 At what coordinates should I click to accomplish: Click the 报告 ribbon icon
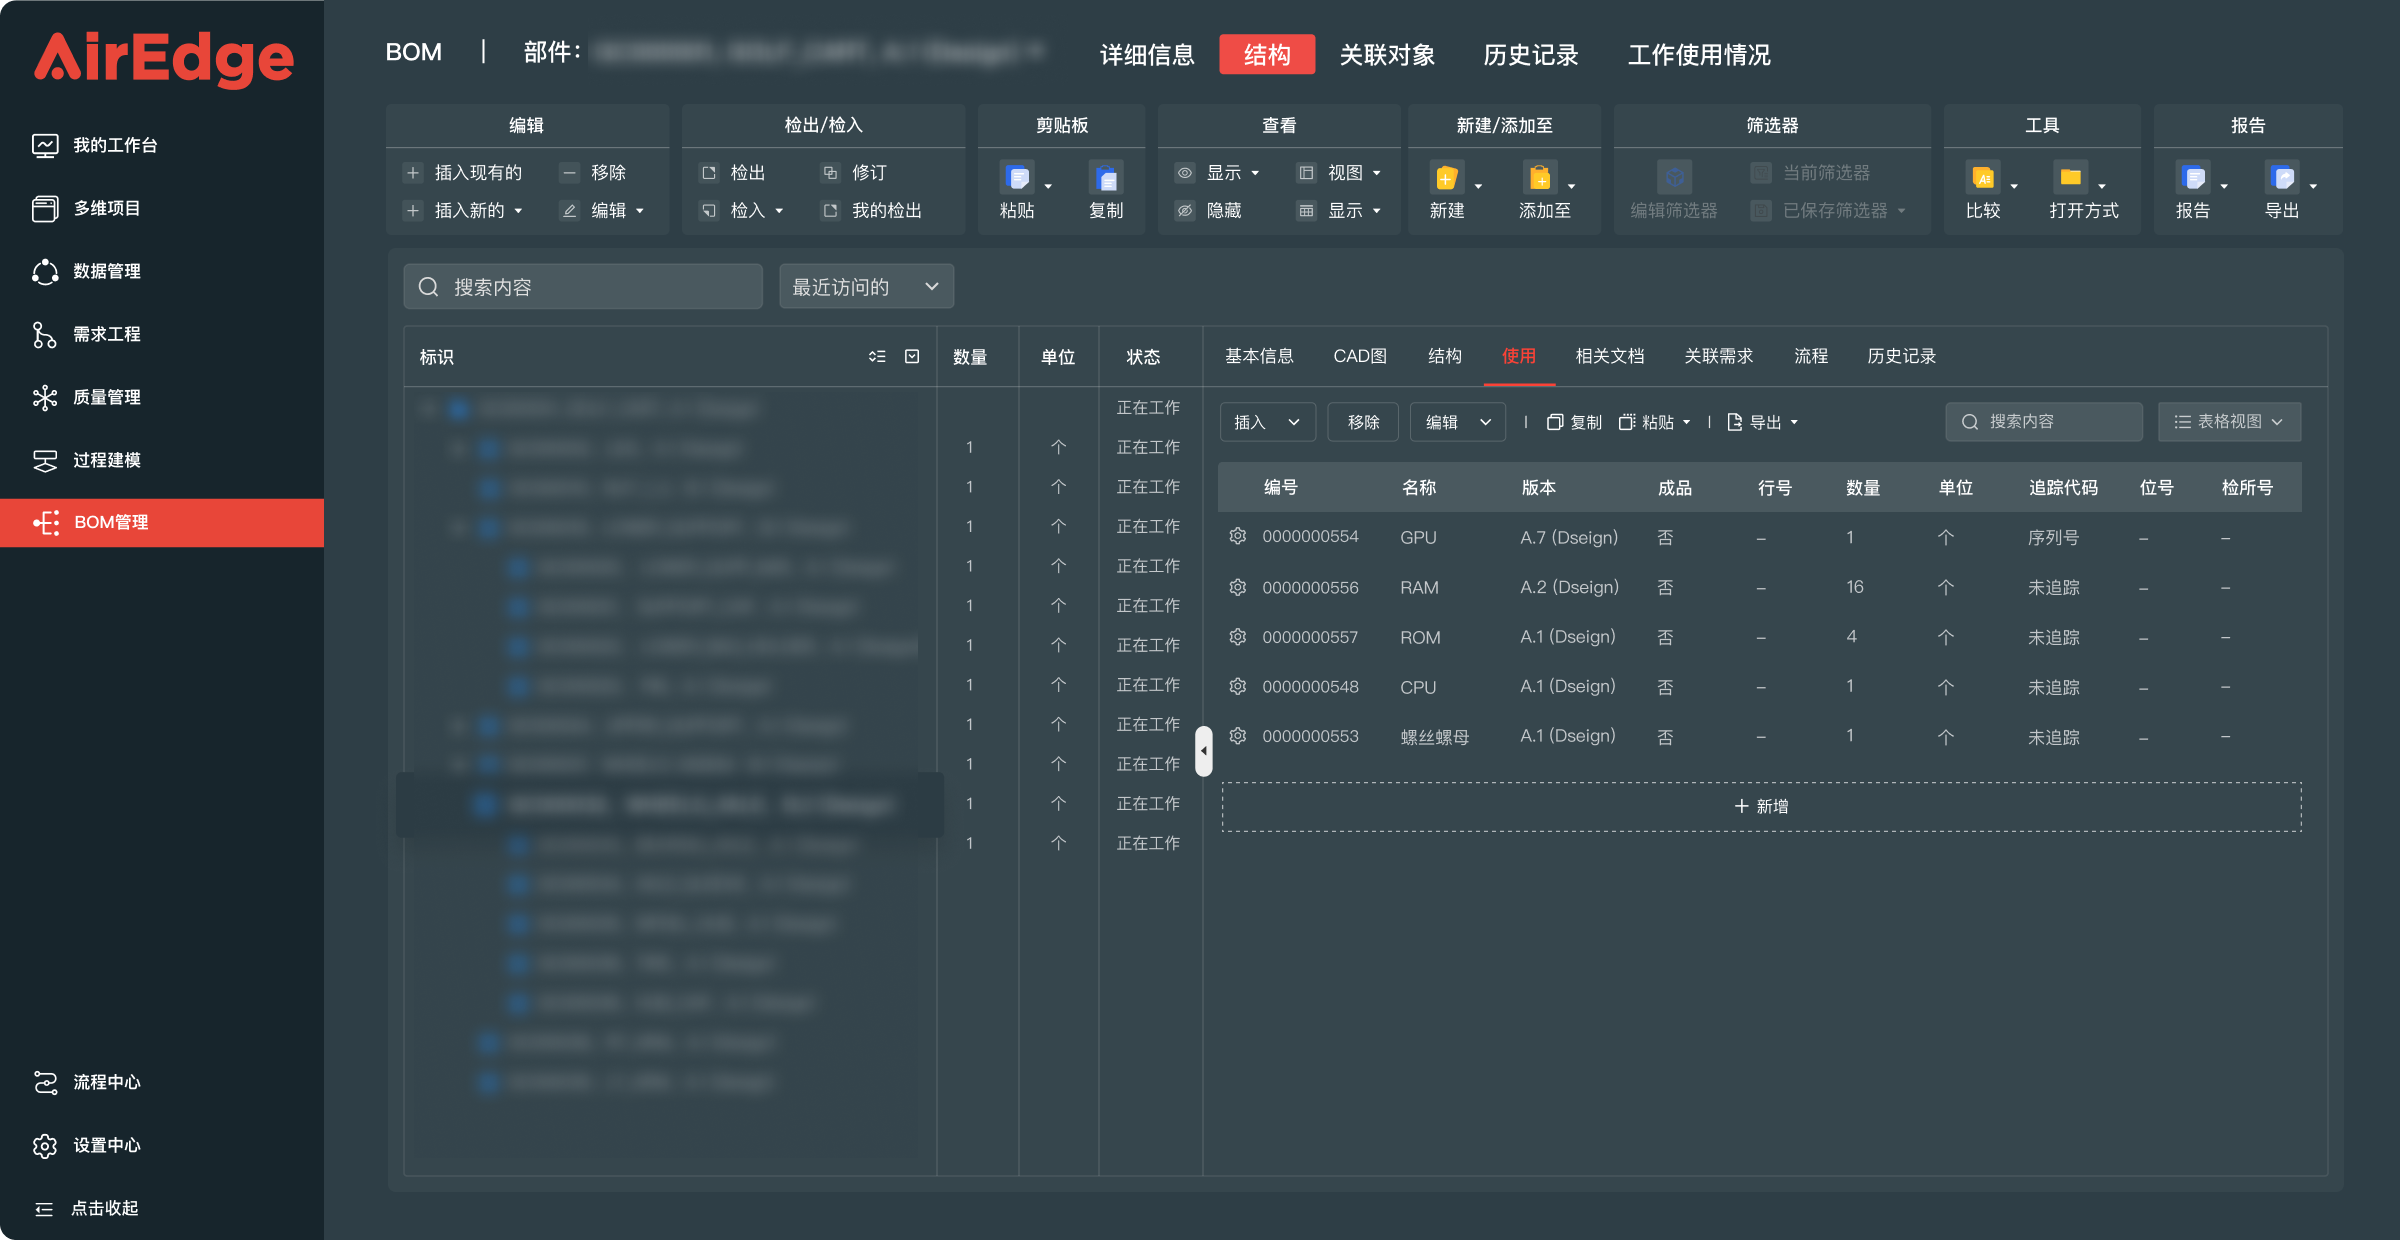[2193, 178]
